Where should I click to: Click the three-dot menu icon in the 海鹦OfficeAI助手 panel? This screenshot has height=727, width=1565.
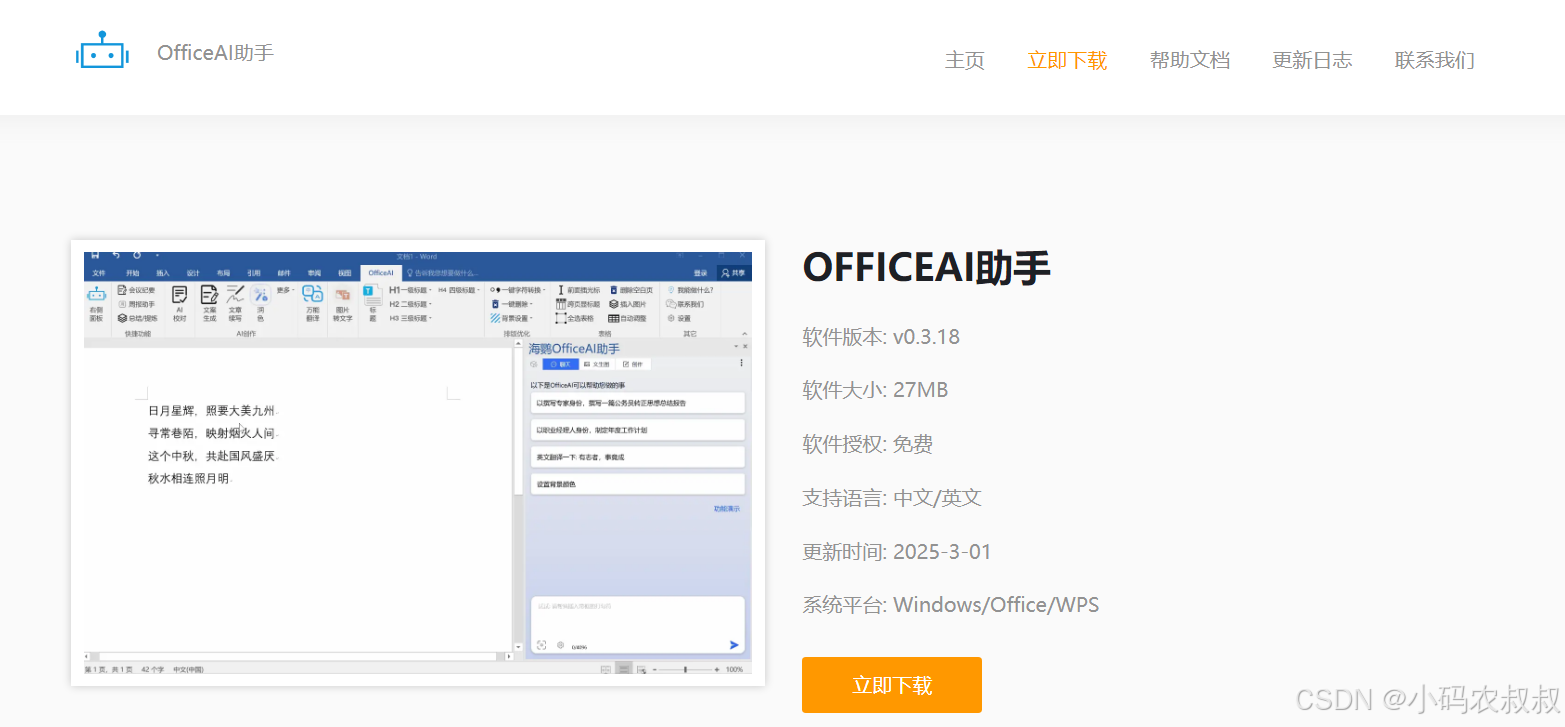coord(741,363)
